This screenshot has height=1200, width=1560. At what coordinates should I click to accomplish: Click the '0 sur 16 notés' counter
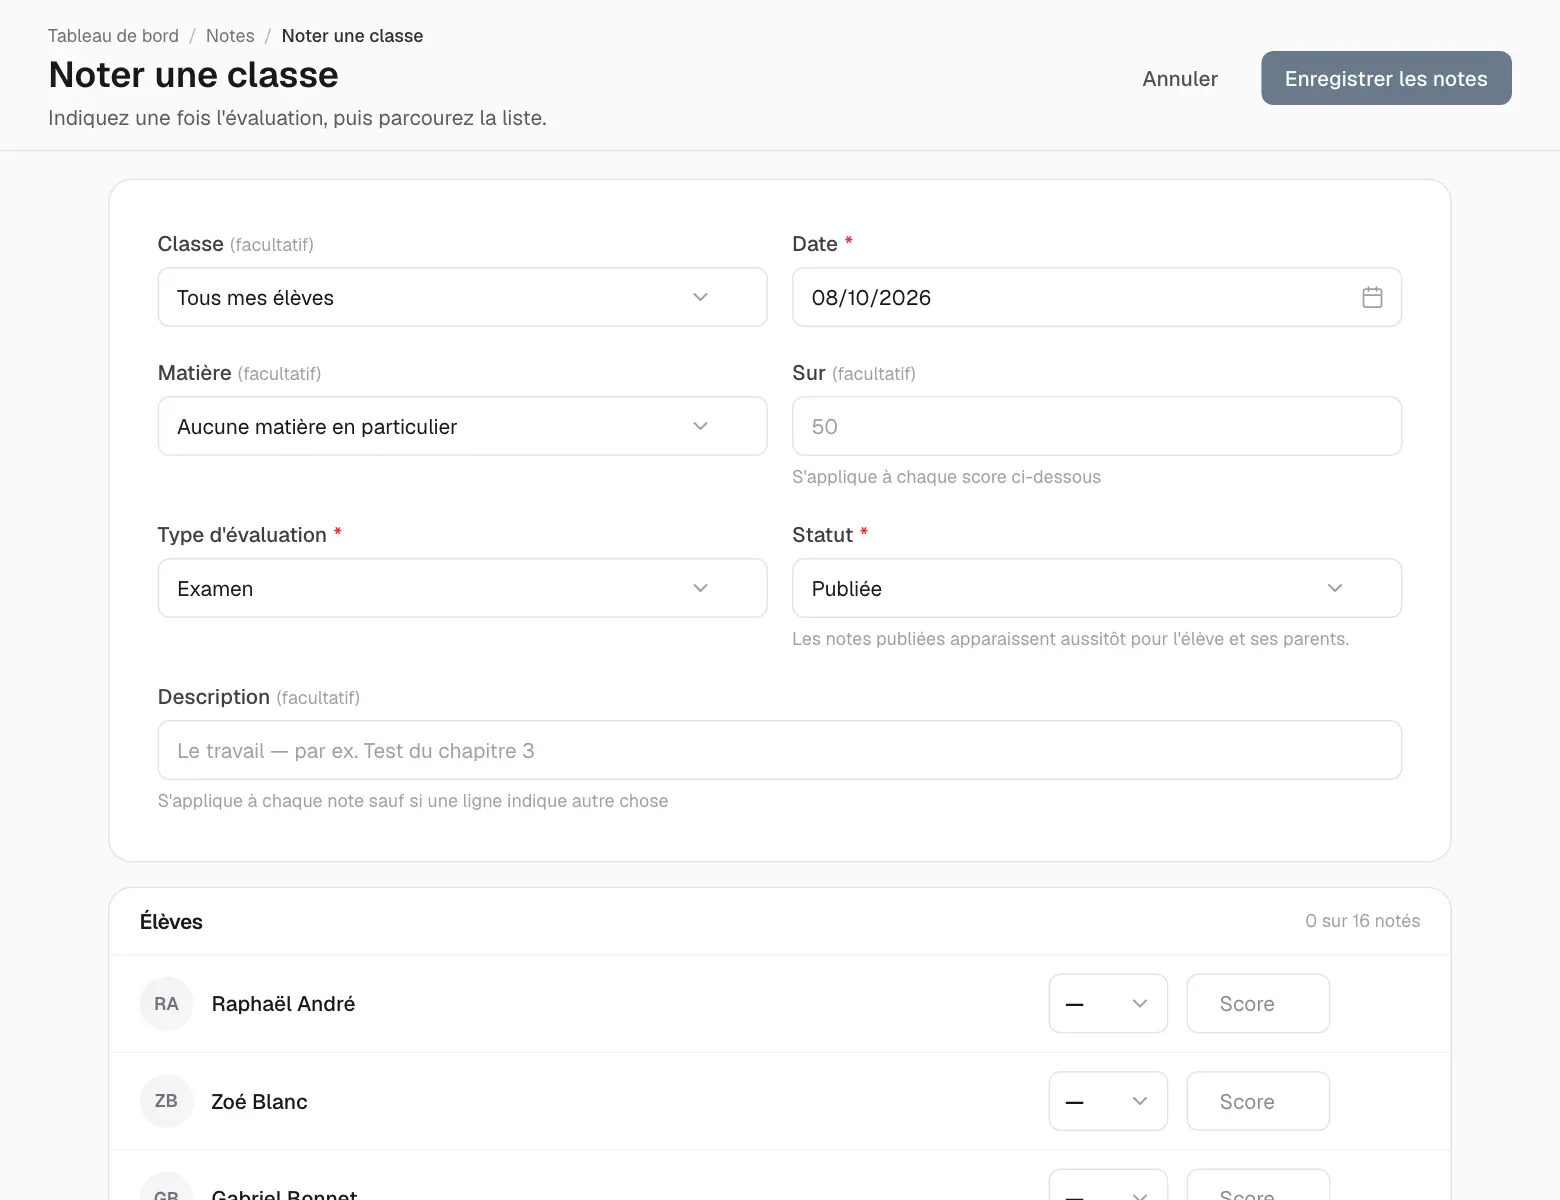pyautogui.click(x=1362, y=921)
